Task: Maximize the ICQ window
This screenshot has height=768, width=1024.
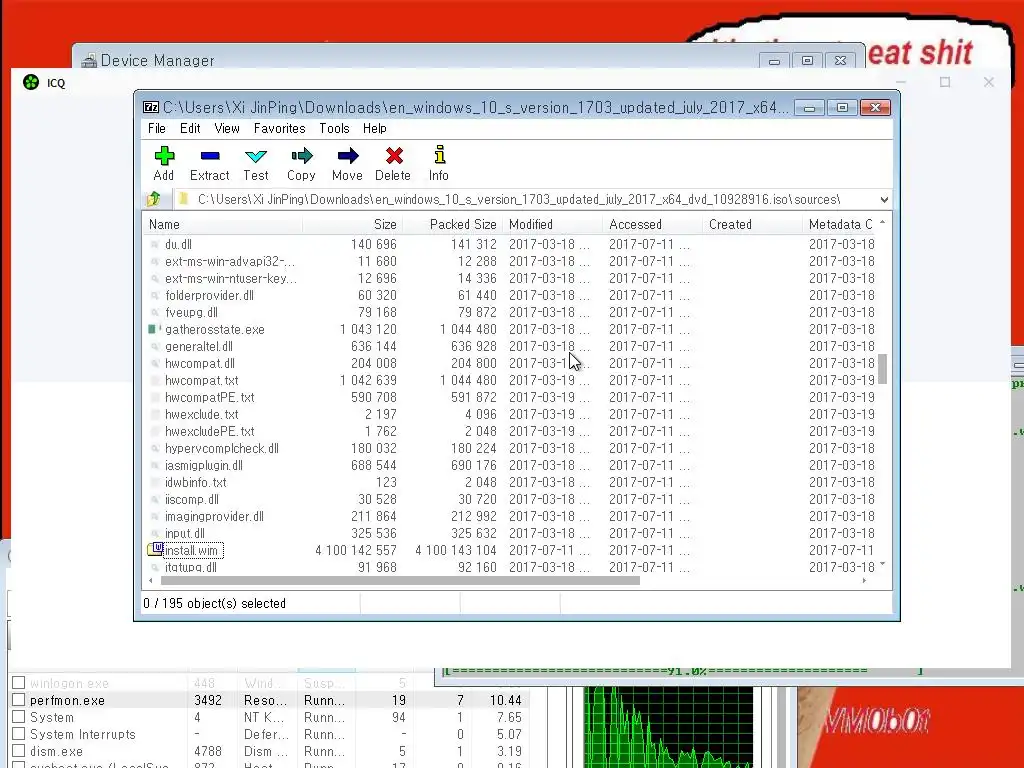Action: pos(945,82)
